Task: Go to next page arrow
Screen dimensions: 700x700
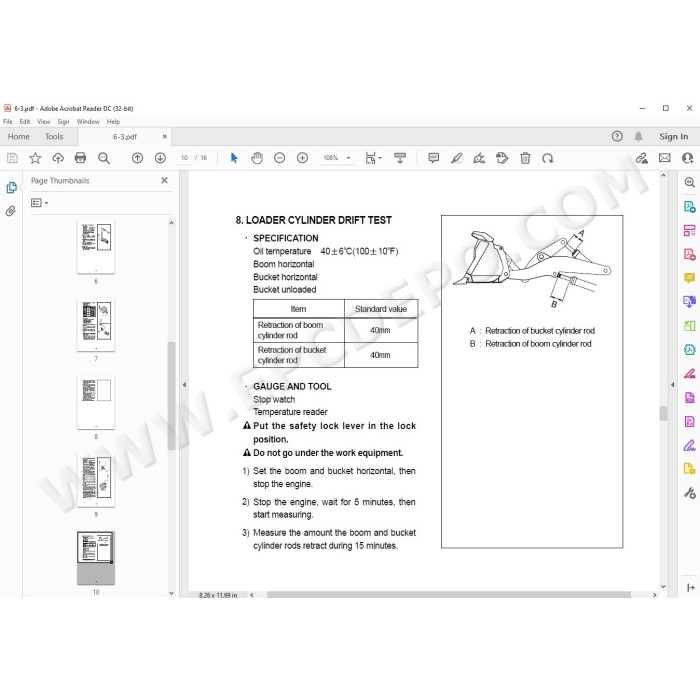Action: [x=160, y=158]
